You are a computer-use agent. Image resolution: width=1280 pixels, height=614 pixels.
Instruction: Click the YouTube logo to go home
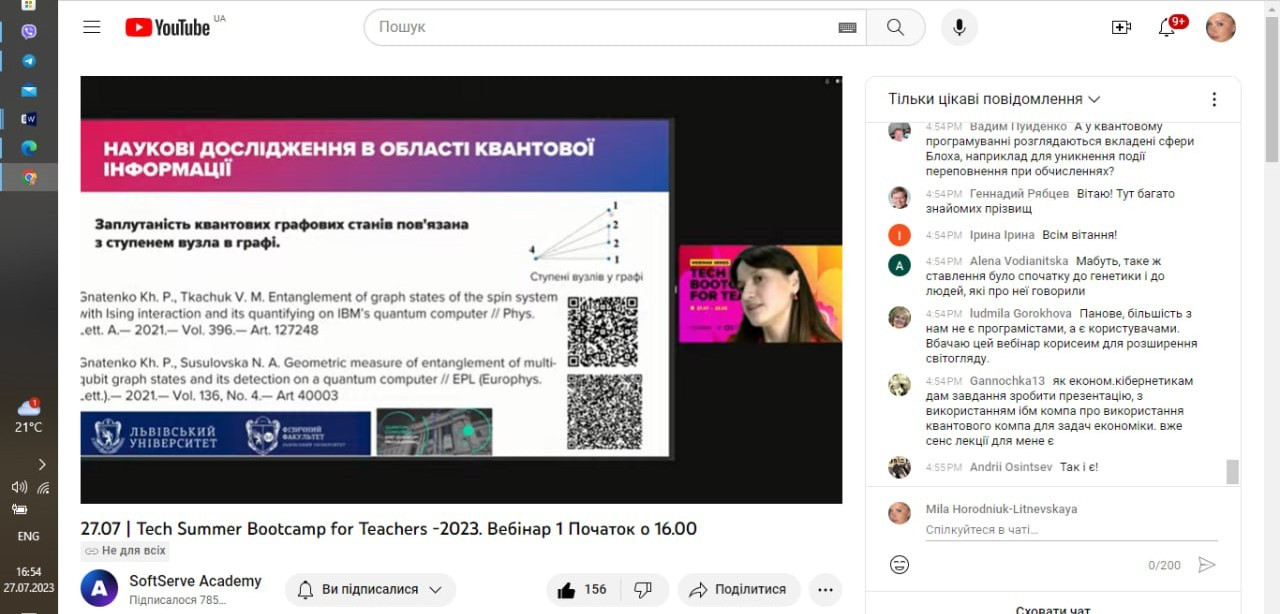click(168, 27)
